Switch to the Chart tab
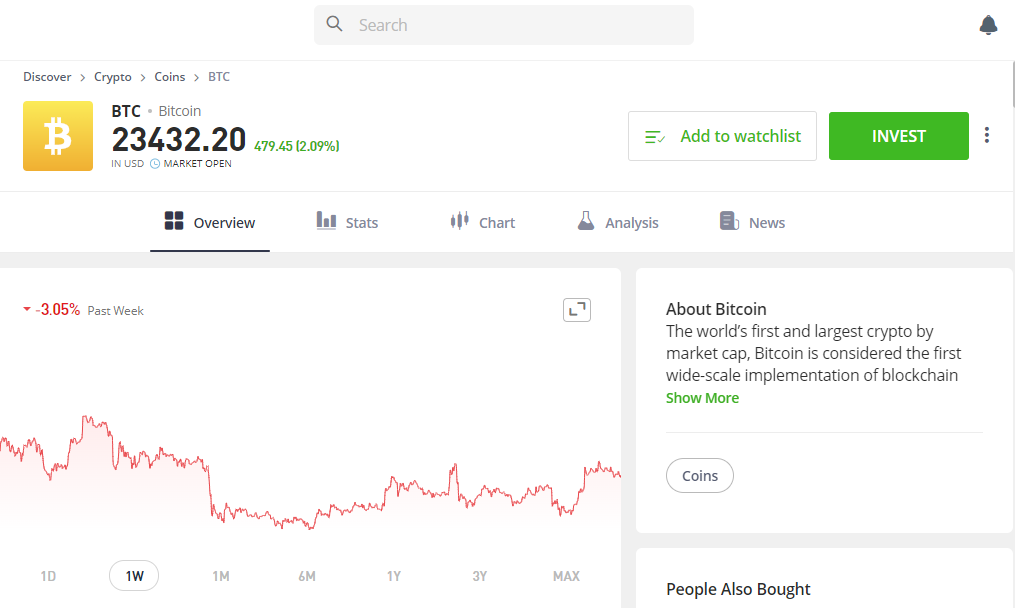1015x608 pixels. click(x=483, y=222)
